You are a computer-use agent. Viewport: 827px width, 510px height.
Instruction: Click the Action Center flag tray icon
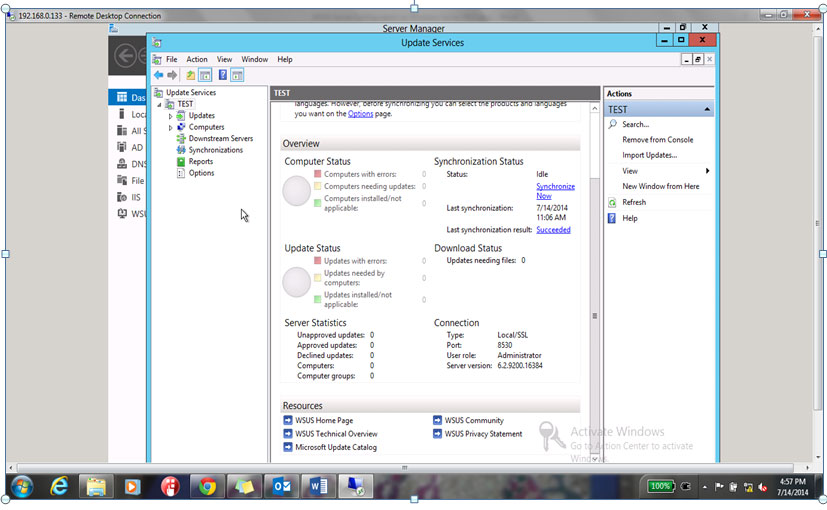718,487
